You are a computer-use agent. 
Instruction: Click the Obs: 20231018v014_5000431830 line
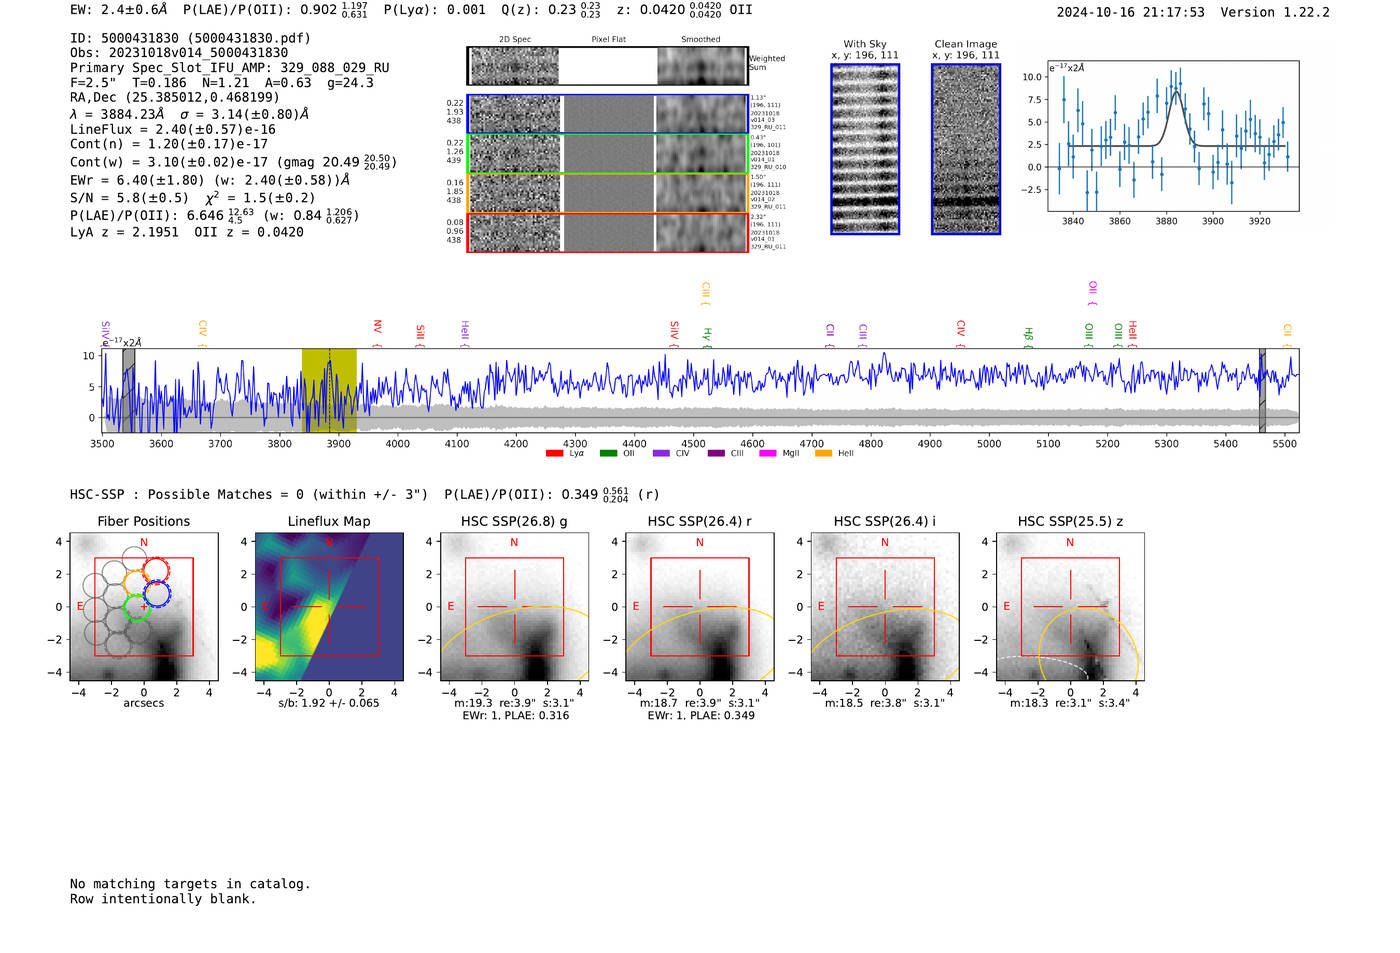179,53
